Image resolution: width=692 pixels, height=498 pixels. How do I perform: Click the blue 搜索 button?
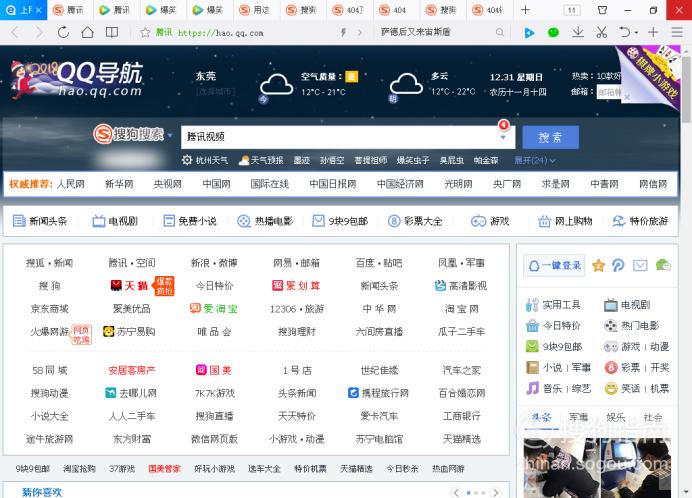550,137
